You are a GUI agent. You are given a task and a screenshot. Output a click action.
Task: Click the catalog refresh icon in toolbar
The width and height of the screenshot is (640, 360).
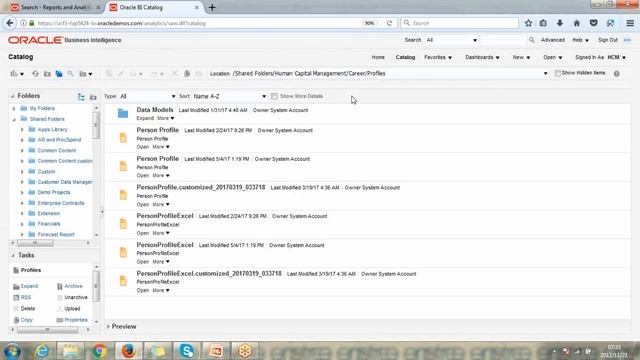(x=36, y=74)
